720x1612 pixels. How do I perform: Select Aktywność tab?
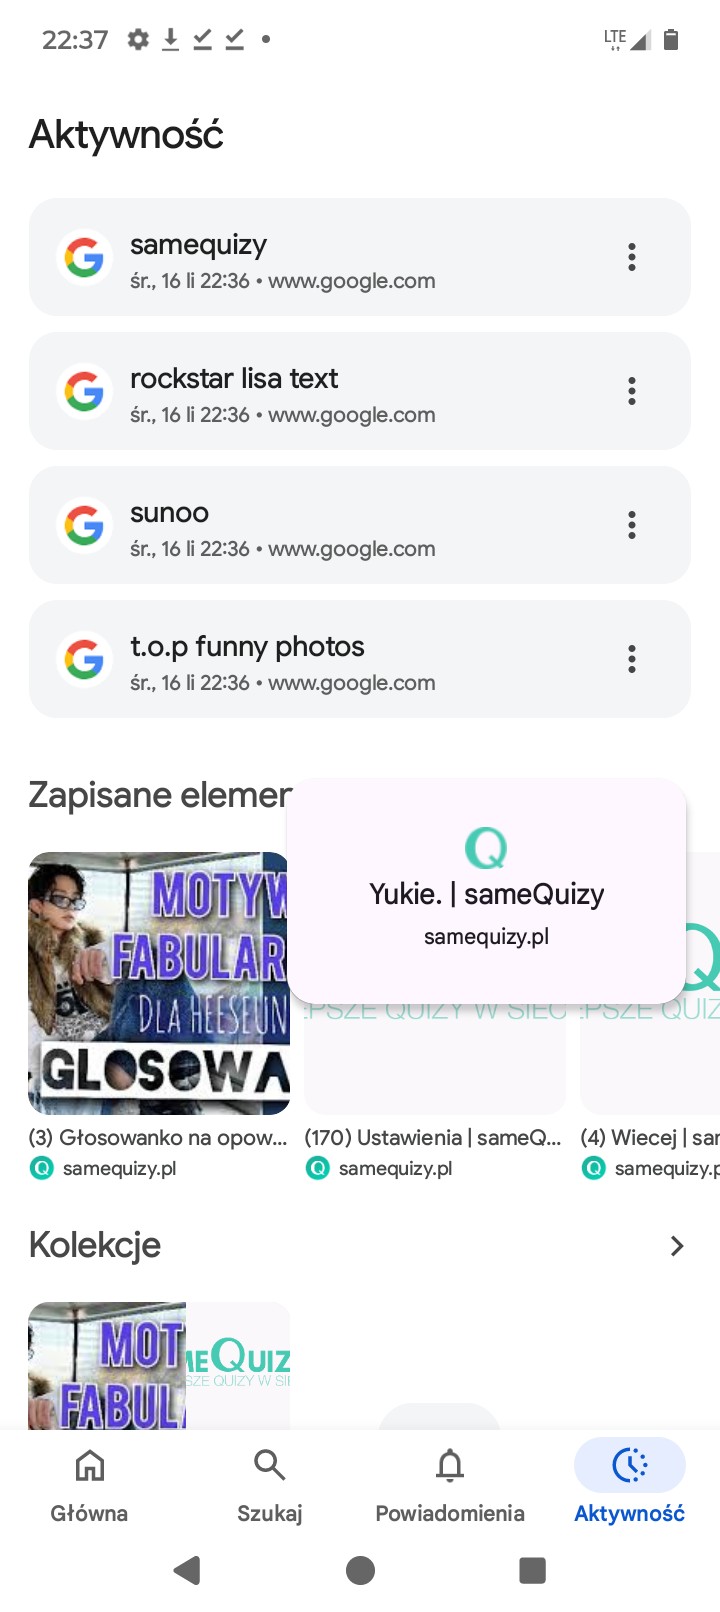630,1484
